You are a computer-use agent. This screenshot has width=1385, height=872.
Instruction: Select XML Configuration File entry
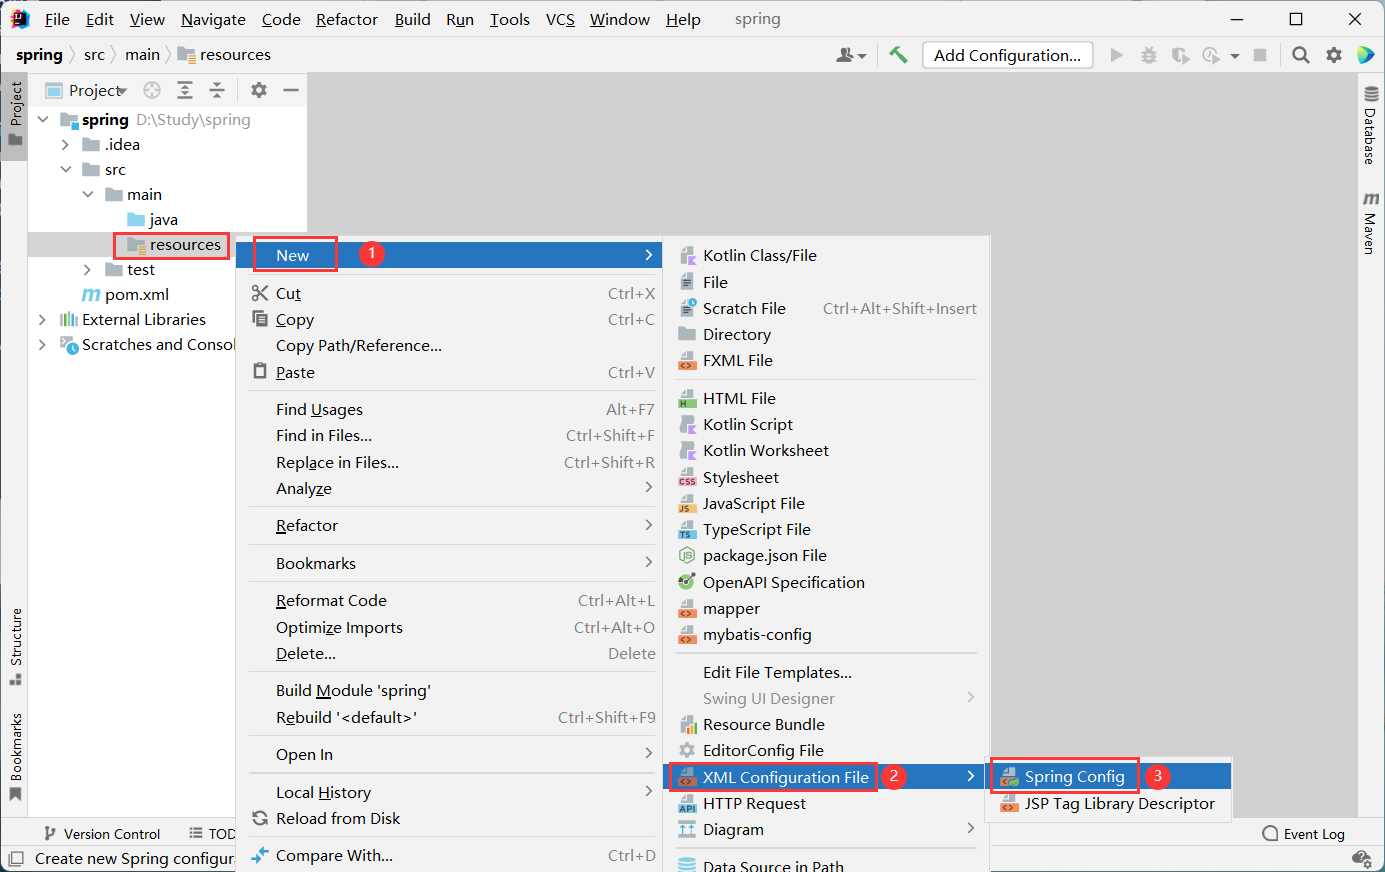tap(826, 777)
